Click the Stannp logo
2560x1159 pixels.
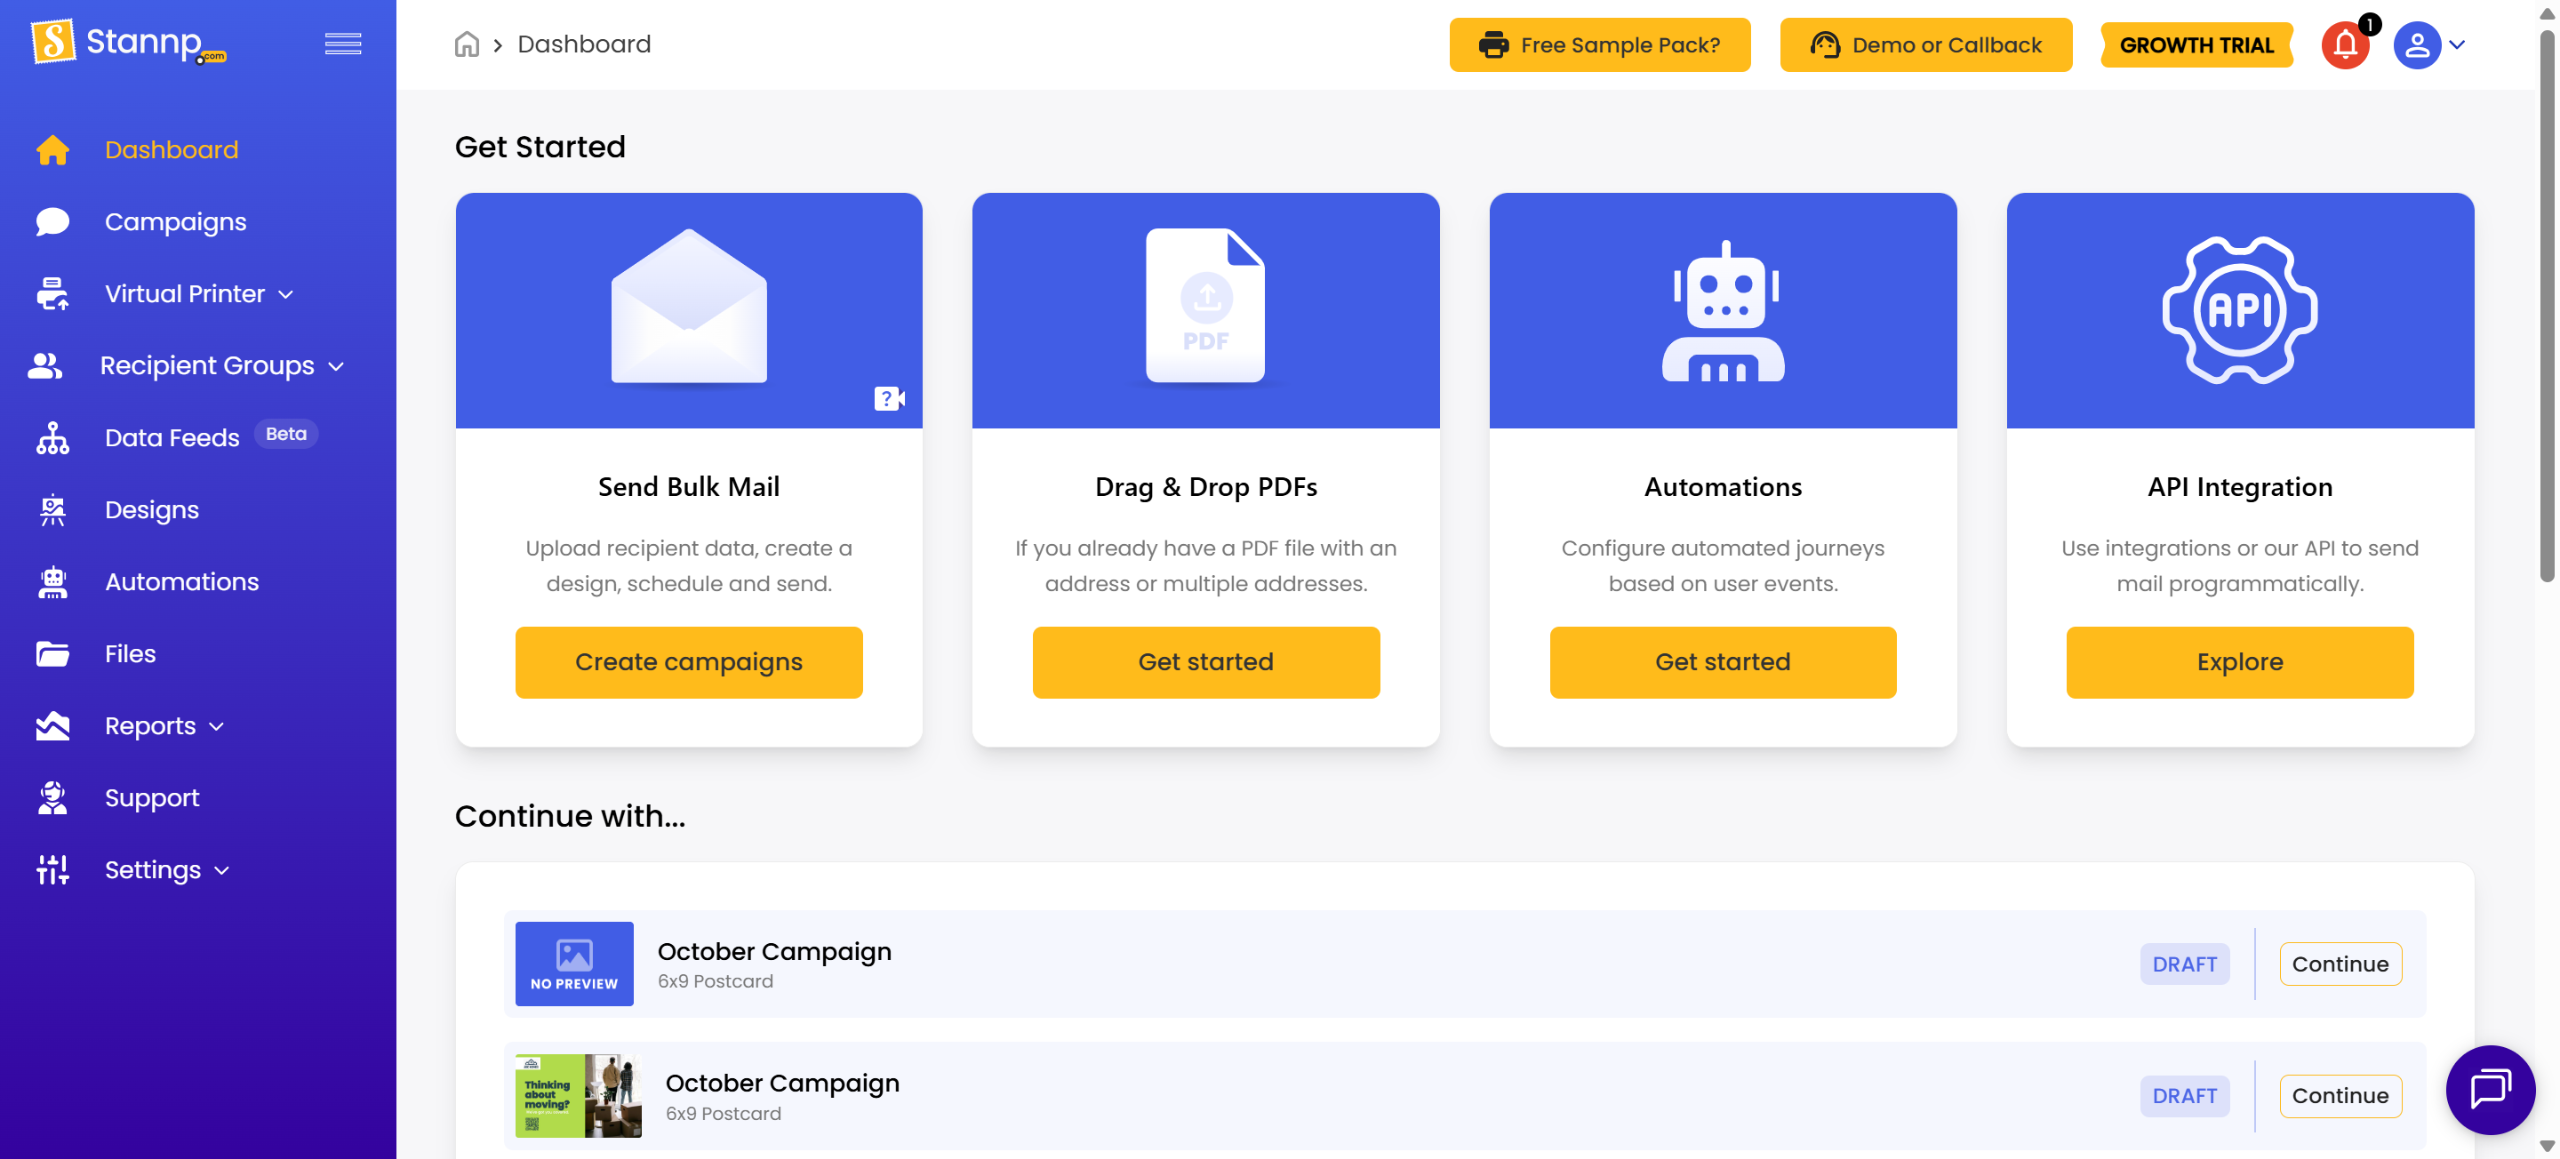pyautogui.click(x=129, y=42)
